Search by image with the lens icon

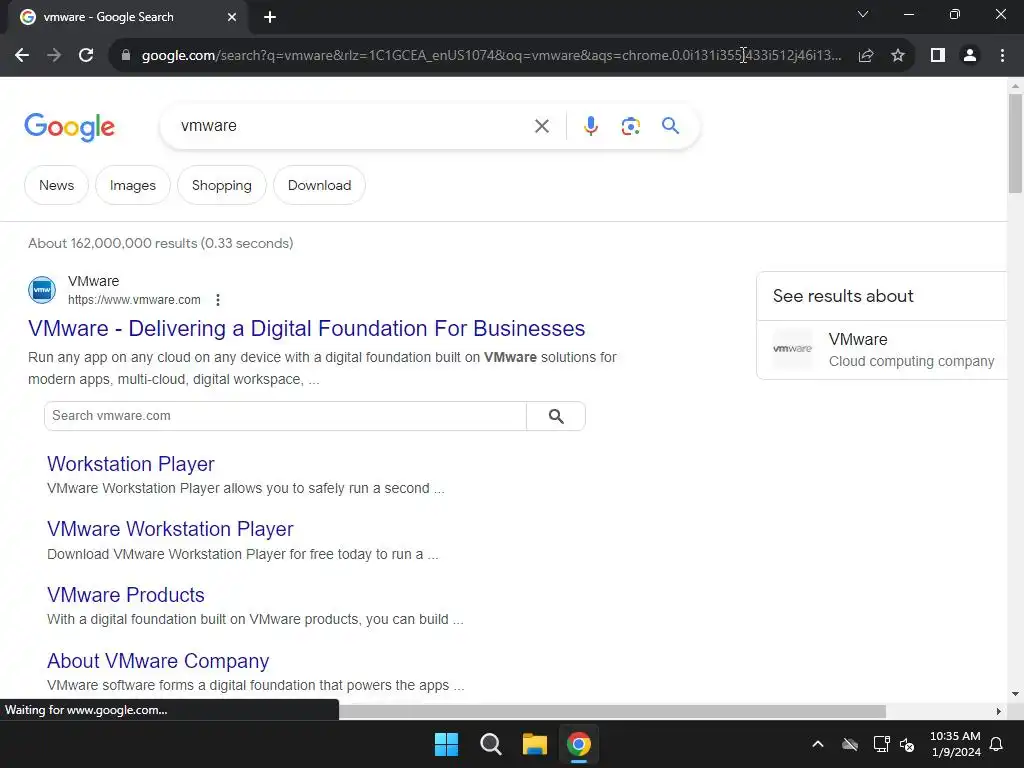click(x=631, y=126)
